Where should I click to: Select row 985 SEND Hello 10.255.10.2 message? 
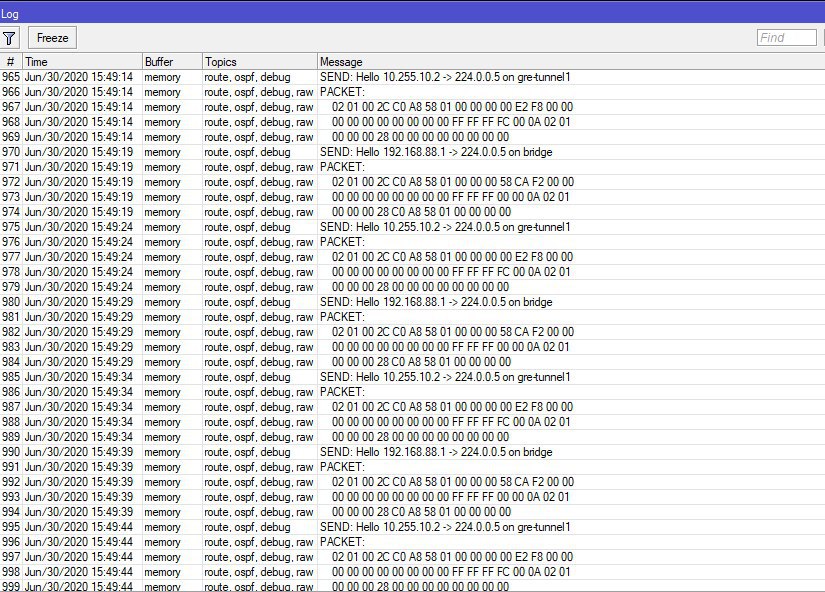tap(445, 377)
